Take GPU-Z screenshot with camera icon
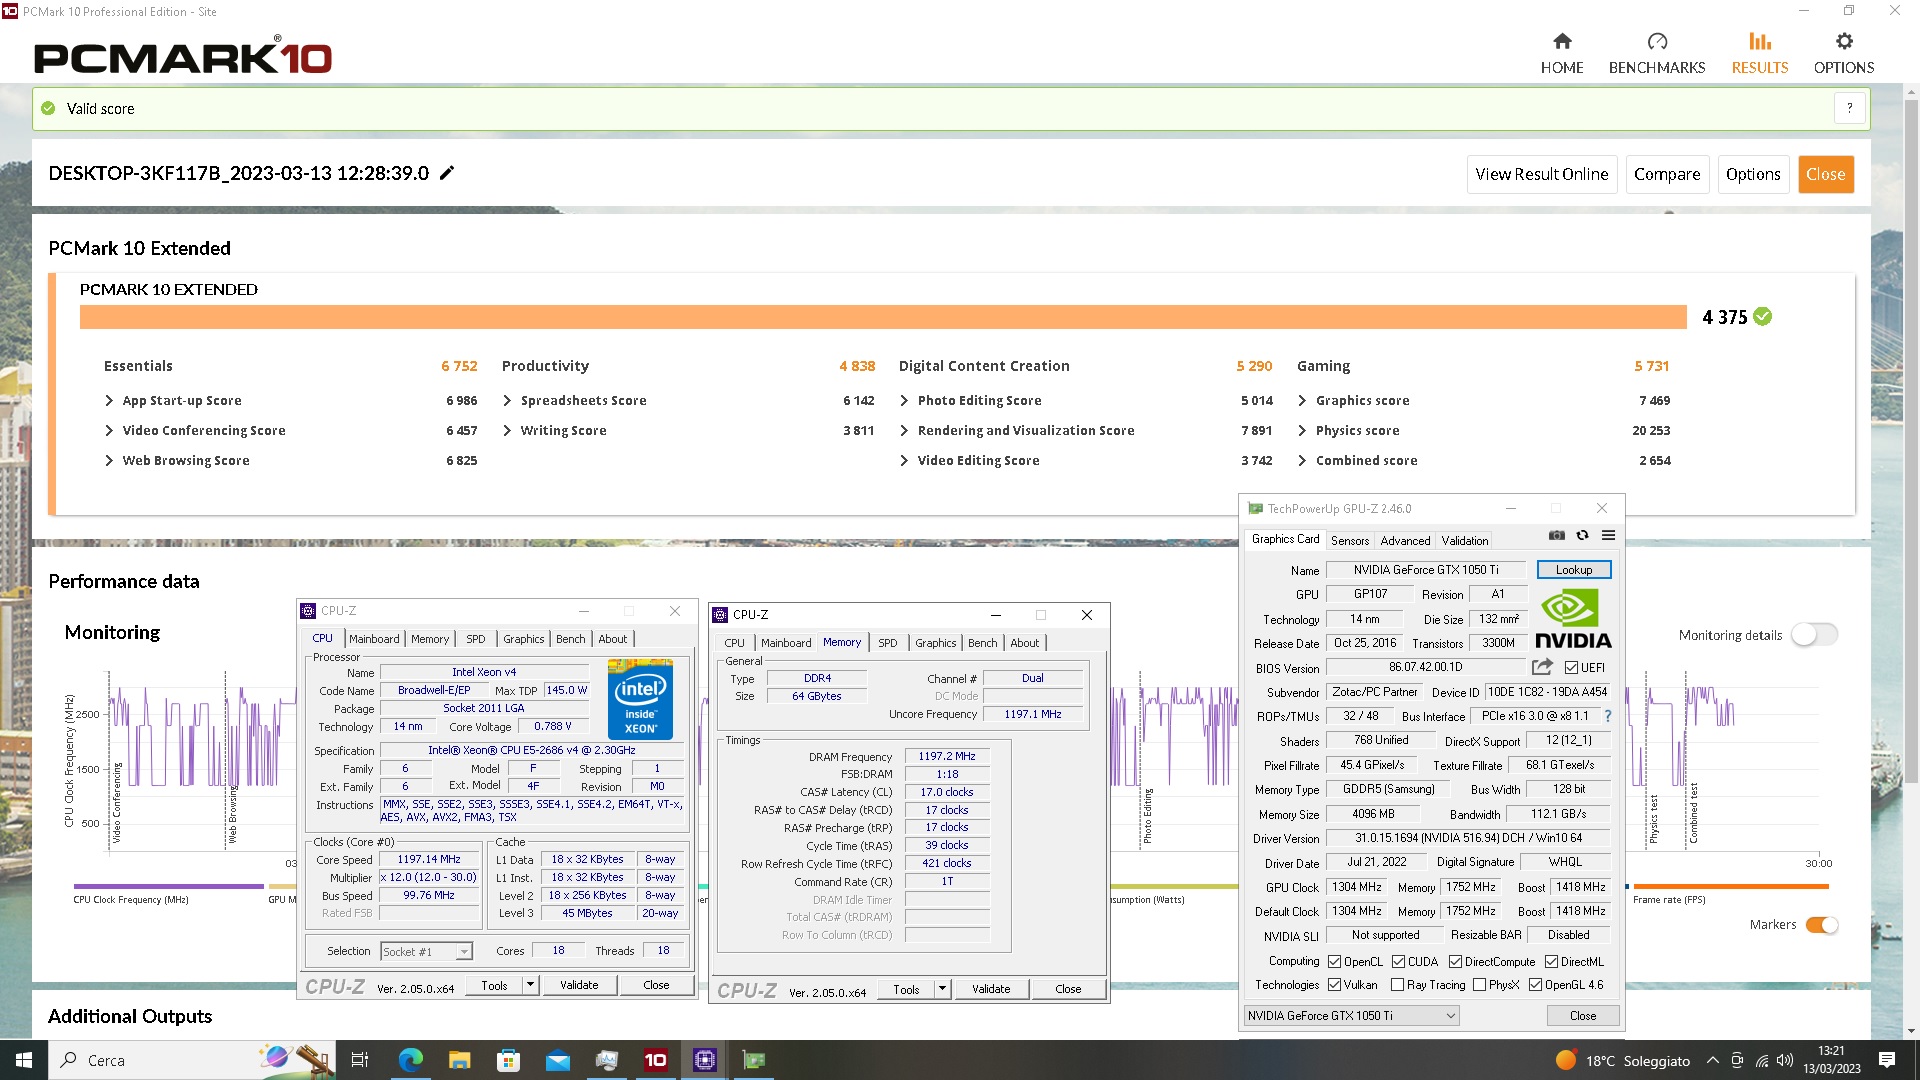The height and width of the screenshot is (1080, 1920). [x=1556, y=536]
